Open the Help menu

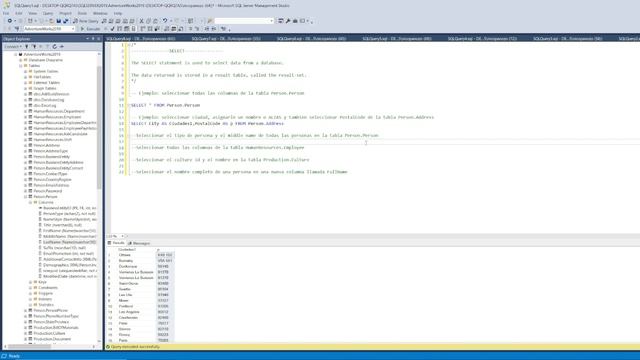(x=118, y=13)
